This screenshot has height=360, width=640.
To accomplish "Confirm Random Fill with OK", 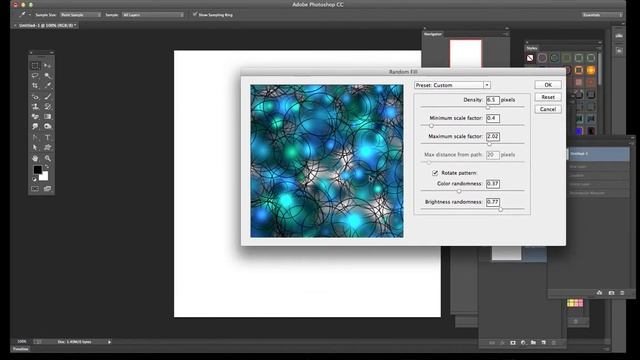I will pos(548,85).
